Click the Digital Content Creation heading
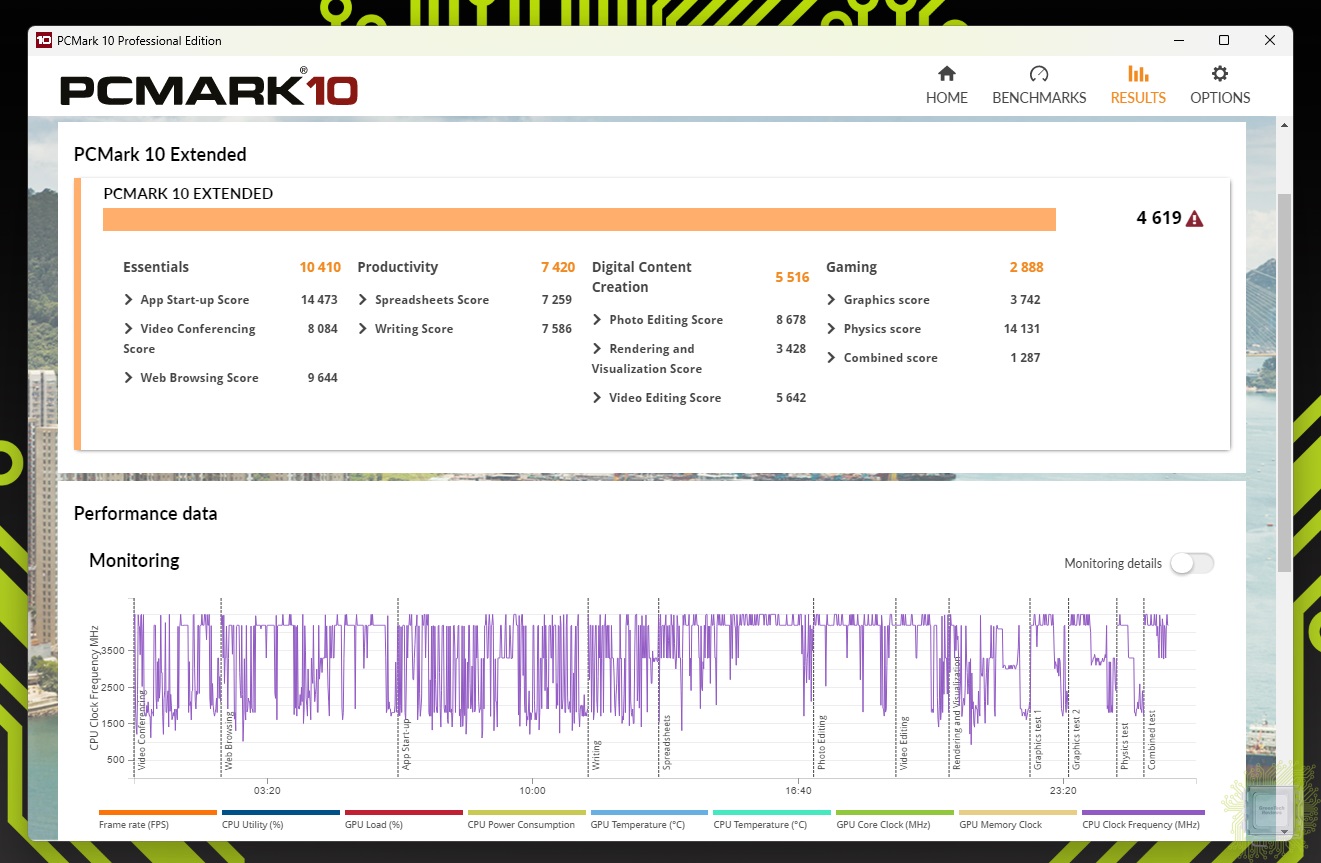 [x=642, y=277]
